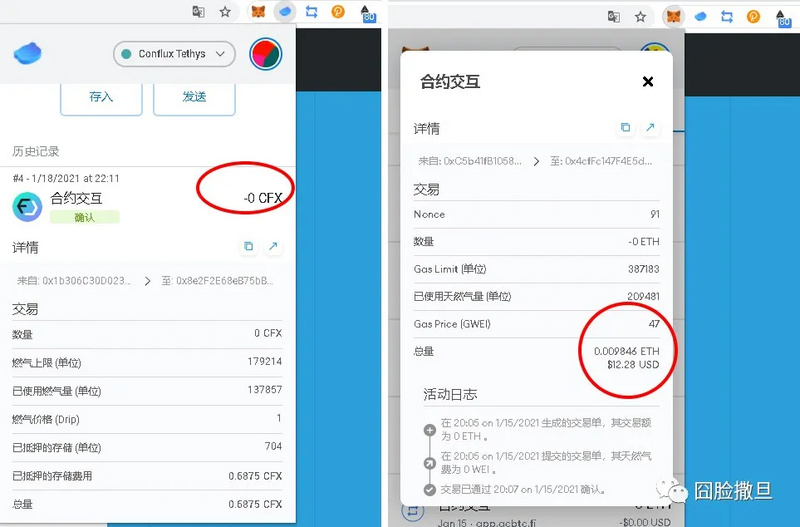The image size is (800, 527).
Task: Open Etherscan link icon in the MetaMask 详情 section
Action: click(x=650, y=128)
